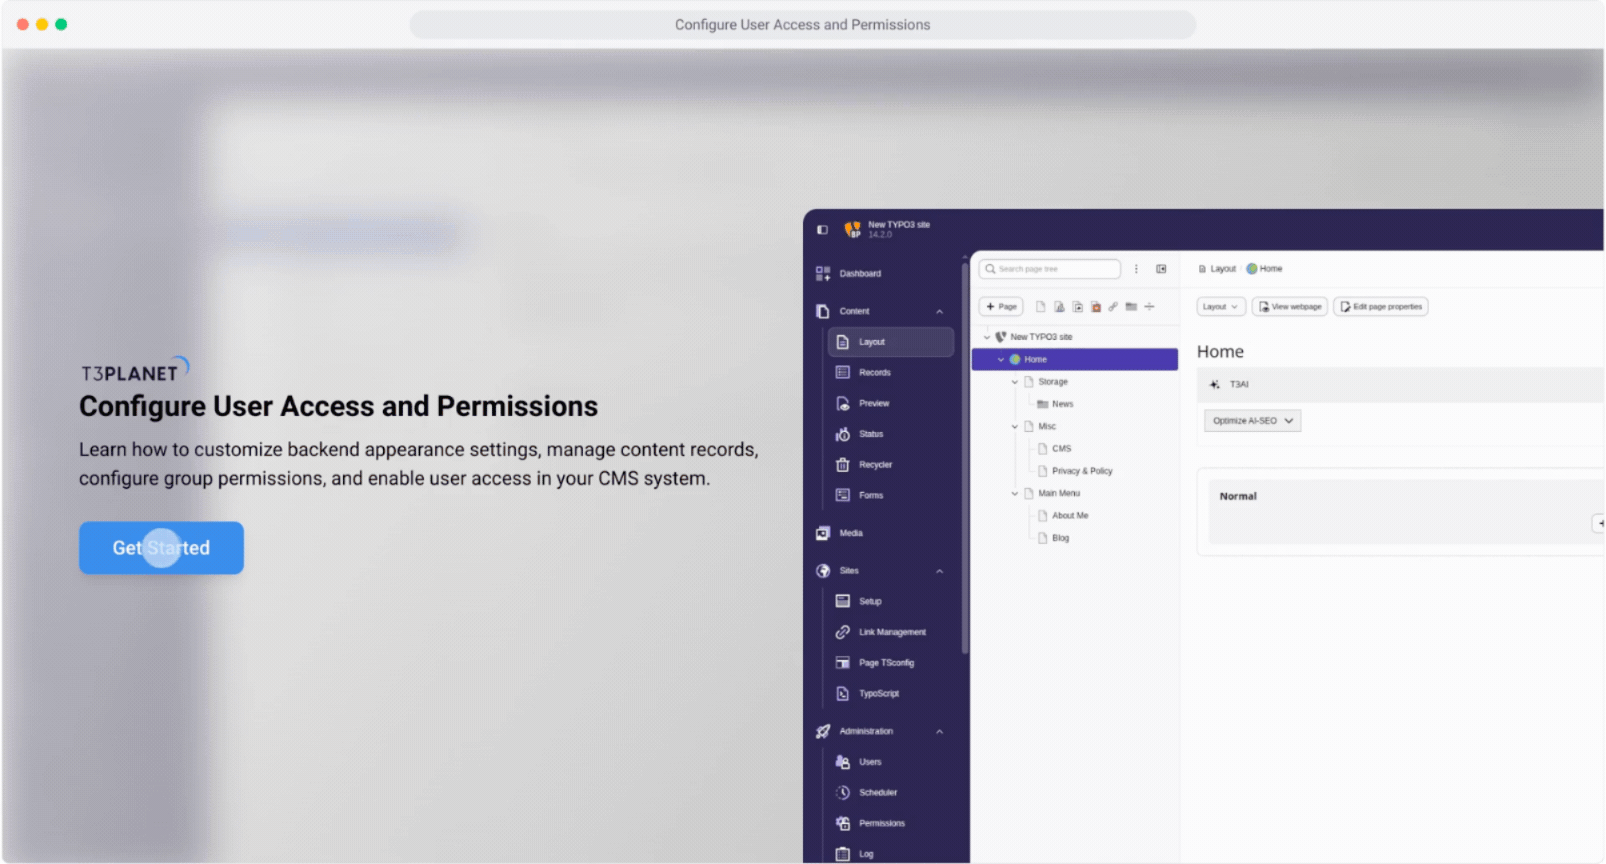Click the Page TSconfig icon
1606x864 pixels.
[x=843, y=663]
